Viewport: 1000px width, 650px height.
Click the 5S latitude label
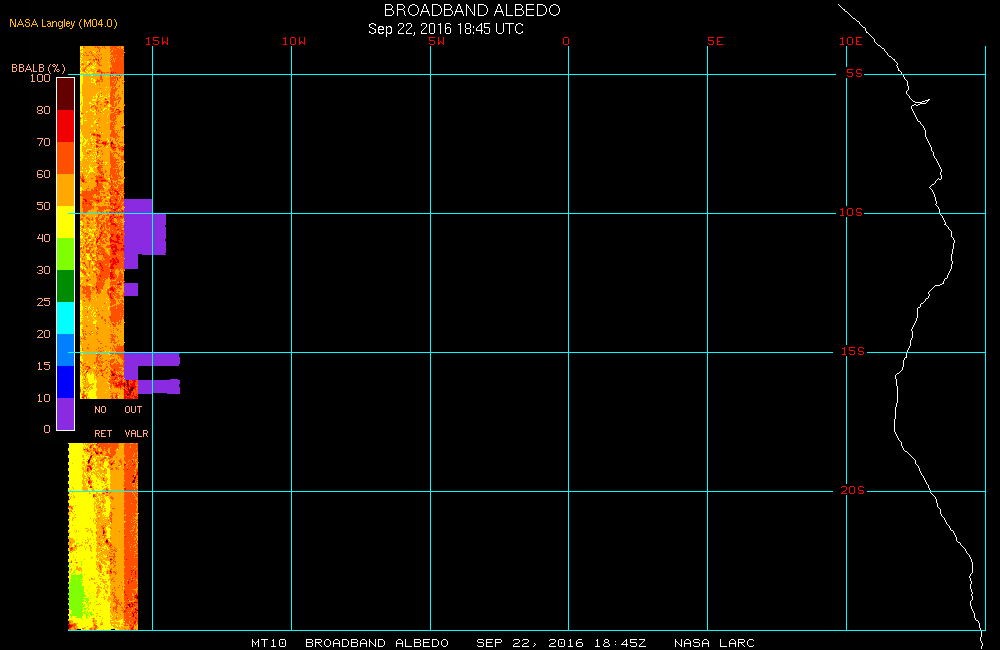[x=854, y=73]
